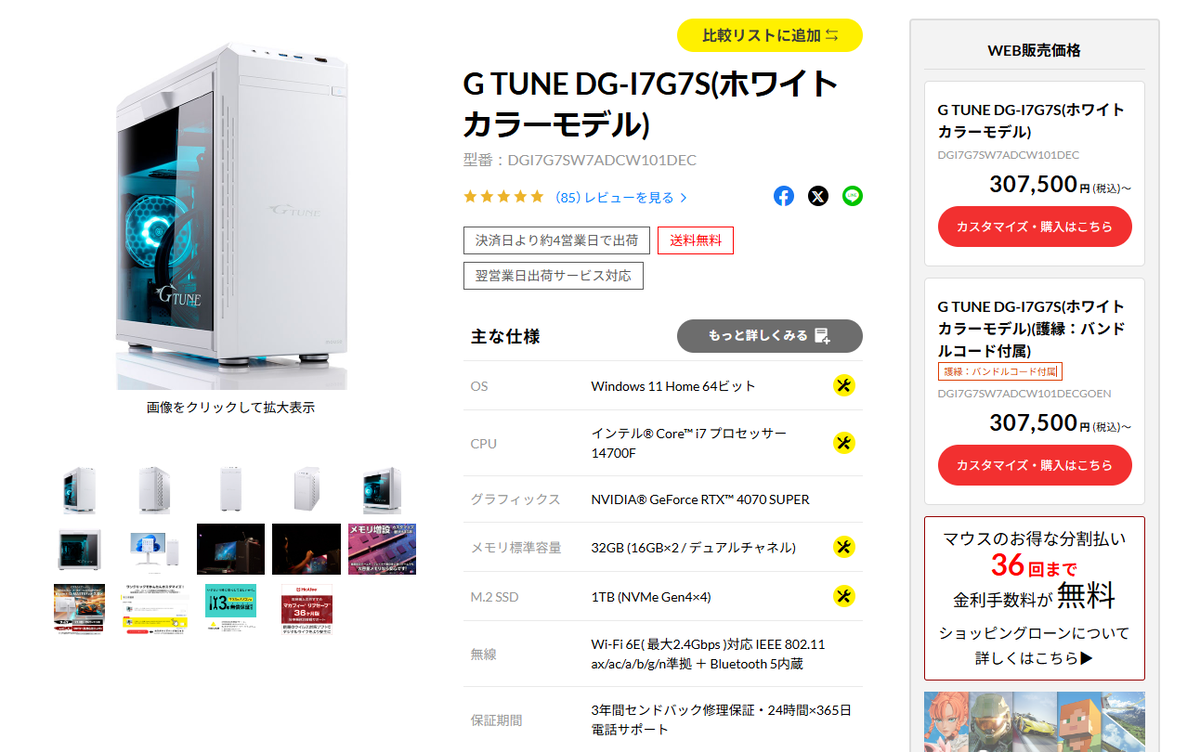Share product on Facebook icon
The image size is (1200, 752).
784,196
